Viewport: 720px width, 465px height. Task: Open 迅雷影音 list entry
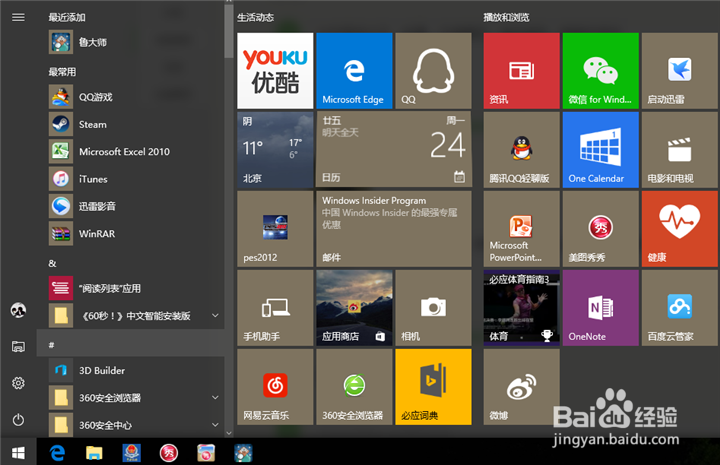pyautogui.click(x=130, y=206)
